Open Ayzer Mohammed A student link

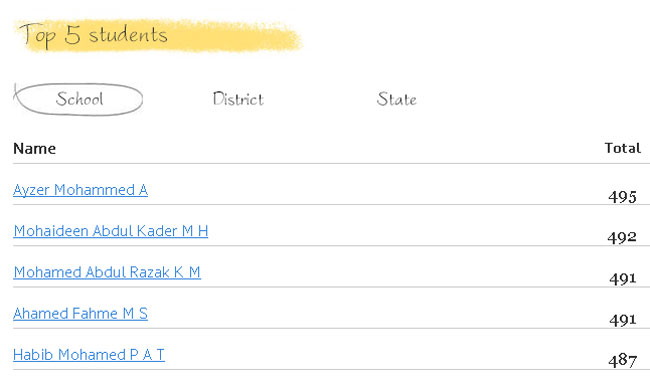pyautogui.click(x=80, y=190)
